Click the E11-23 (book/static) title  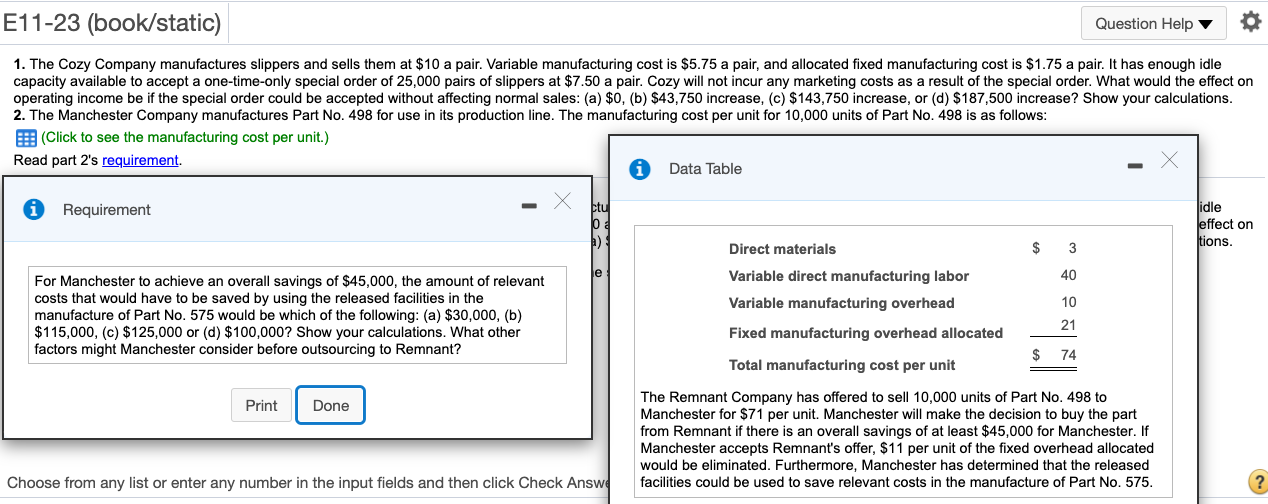112,21
